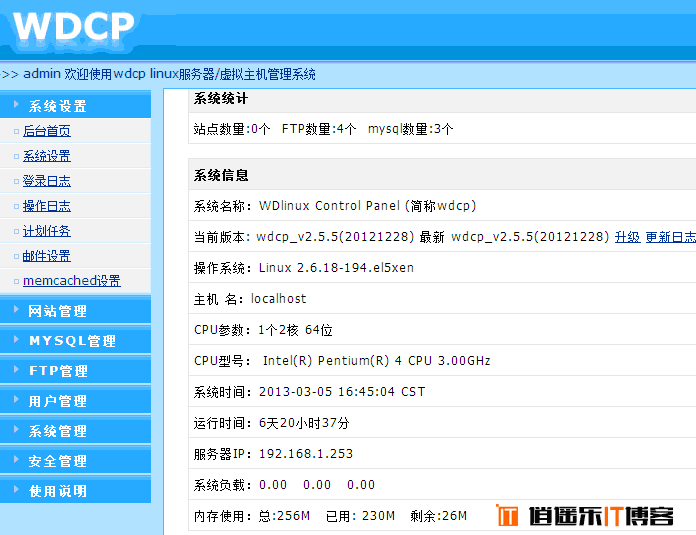Viewport: 696px width, 535px height.
Task: Click the bullet icon before 计划任务
Action: pyautogui.click(x=16, y=231)
